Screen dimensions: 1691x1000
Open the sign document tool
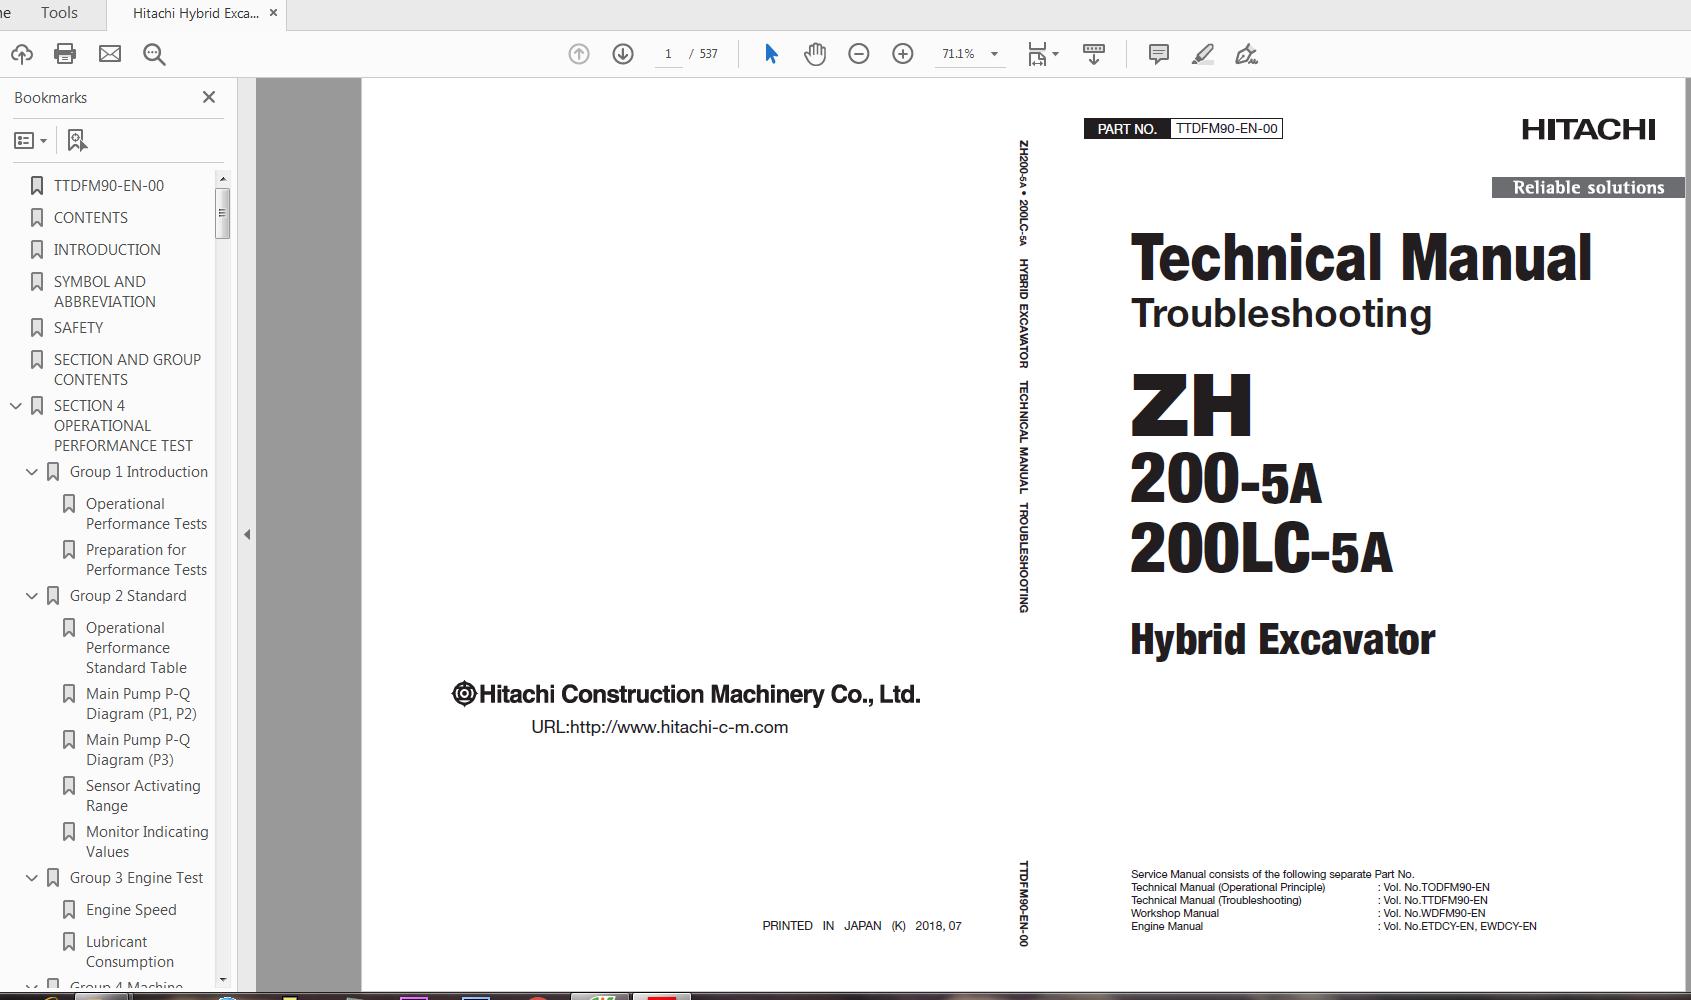tap(1247, 54)
